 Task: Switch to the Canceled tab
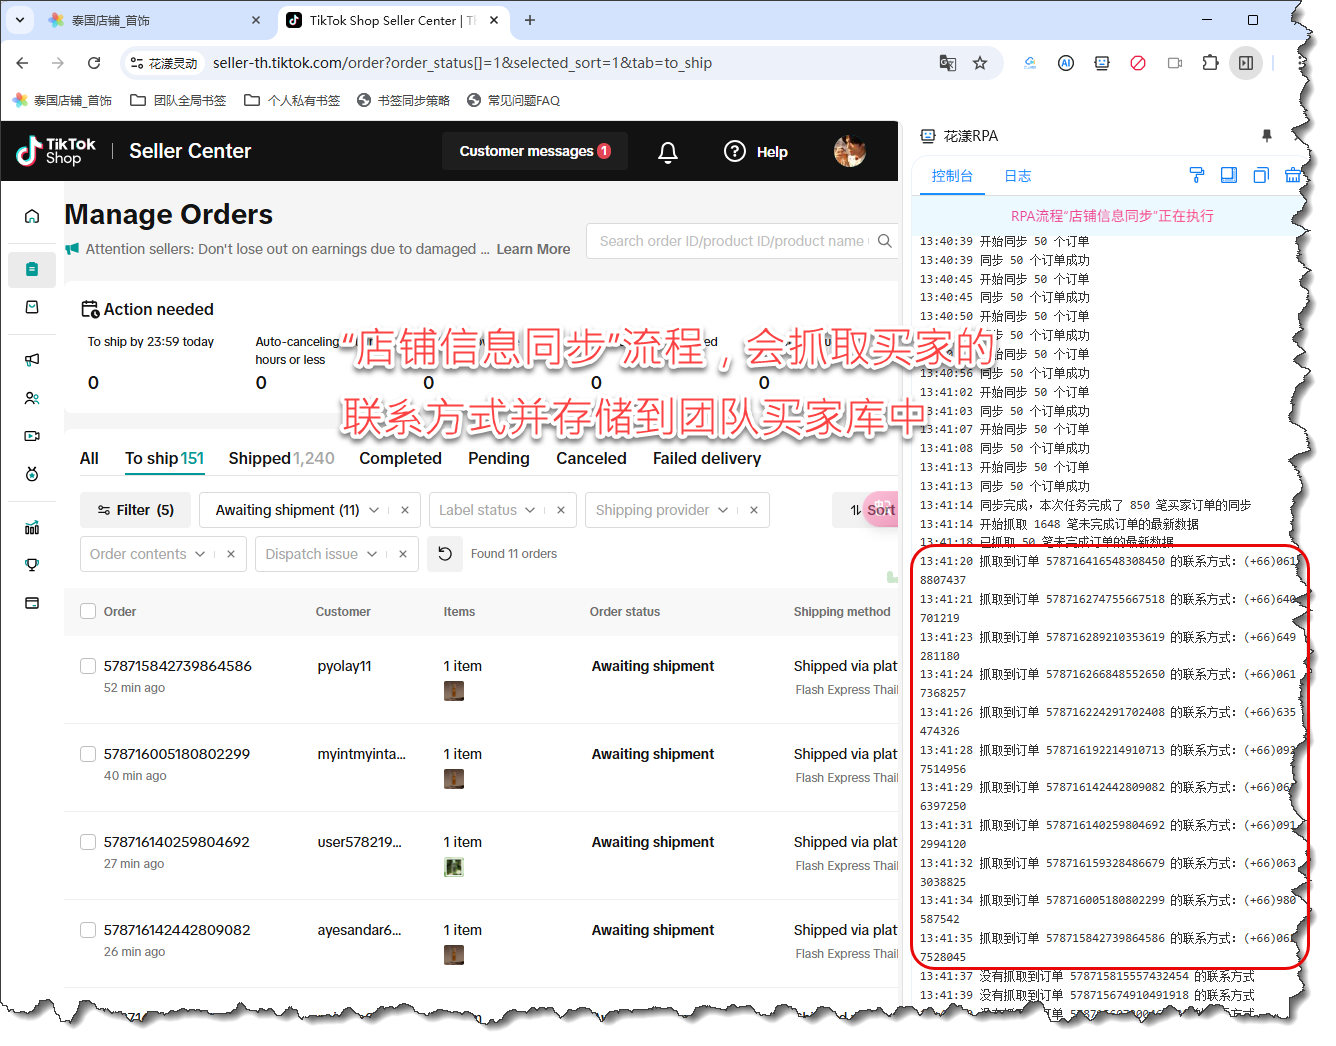[x=591, y=458]
